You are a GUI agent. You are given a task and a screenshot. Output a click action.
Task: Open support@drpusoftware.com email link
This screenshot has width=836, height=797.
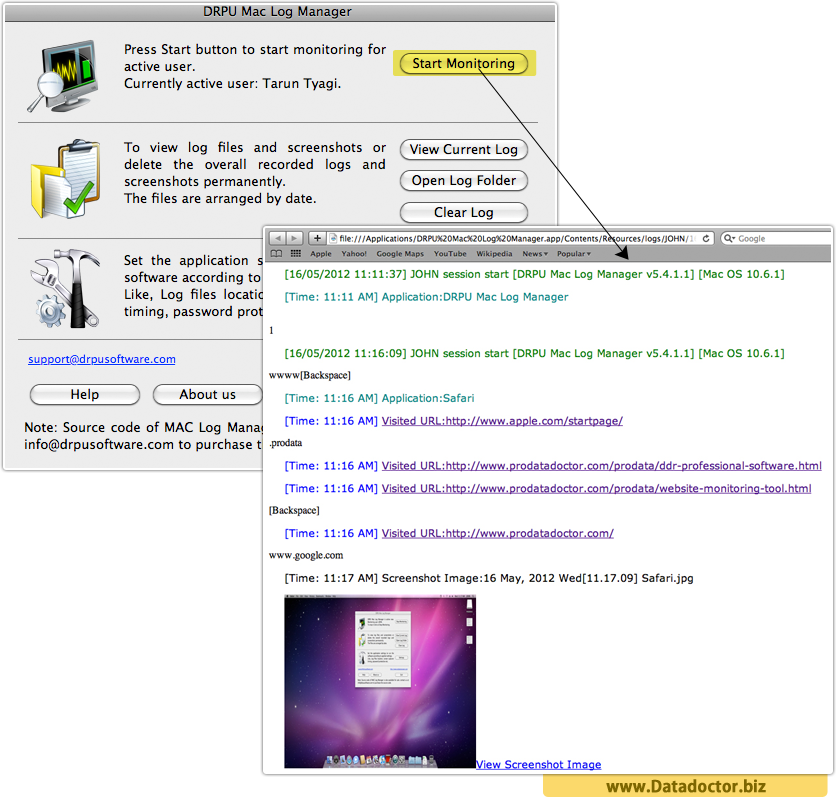coord(102,359)
